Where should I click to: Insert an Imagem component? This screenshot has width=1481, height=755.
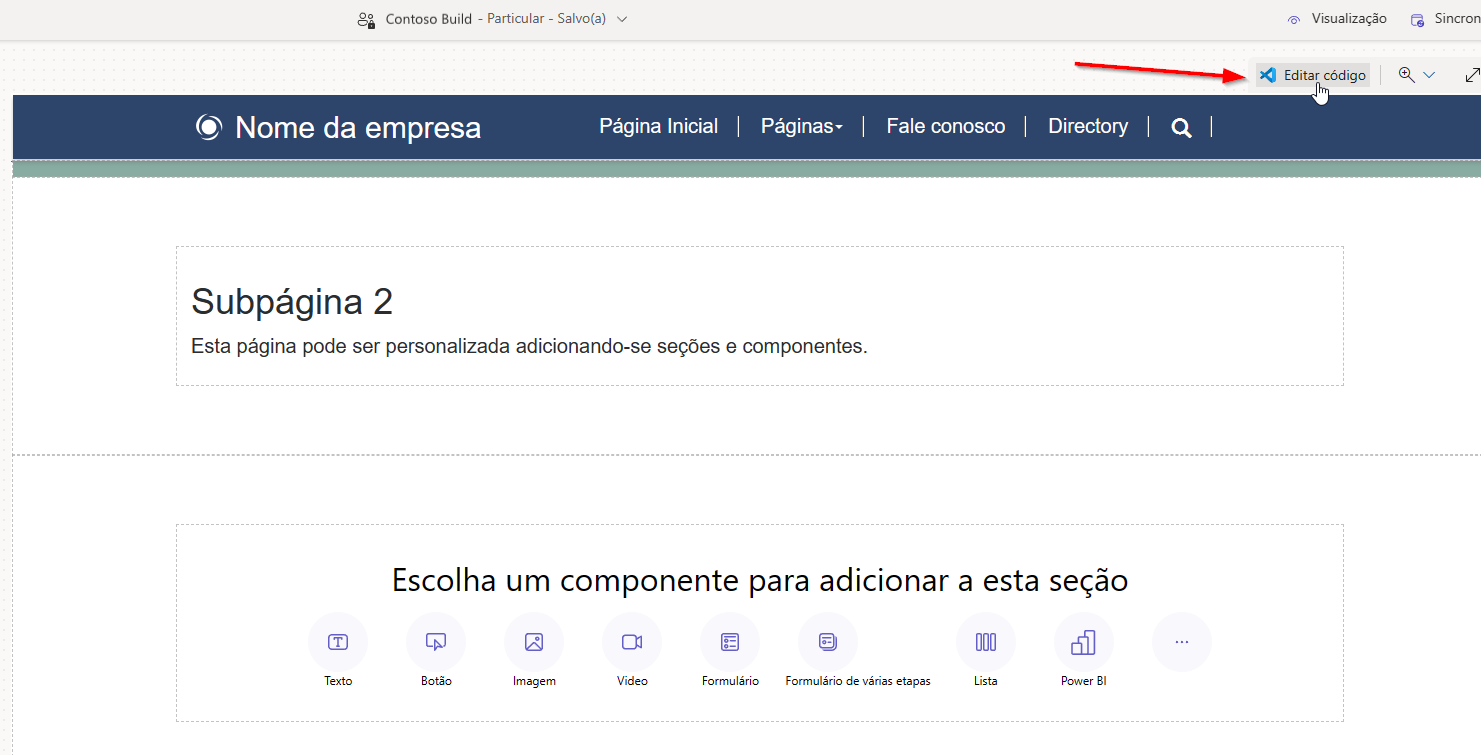click(533, 642)
